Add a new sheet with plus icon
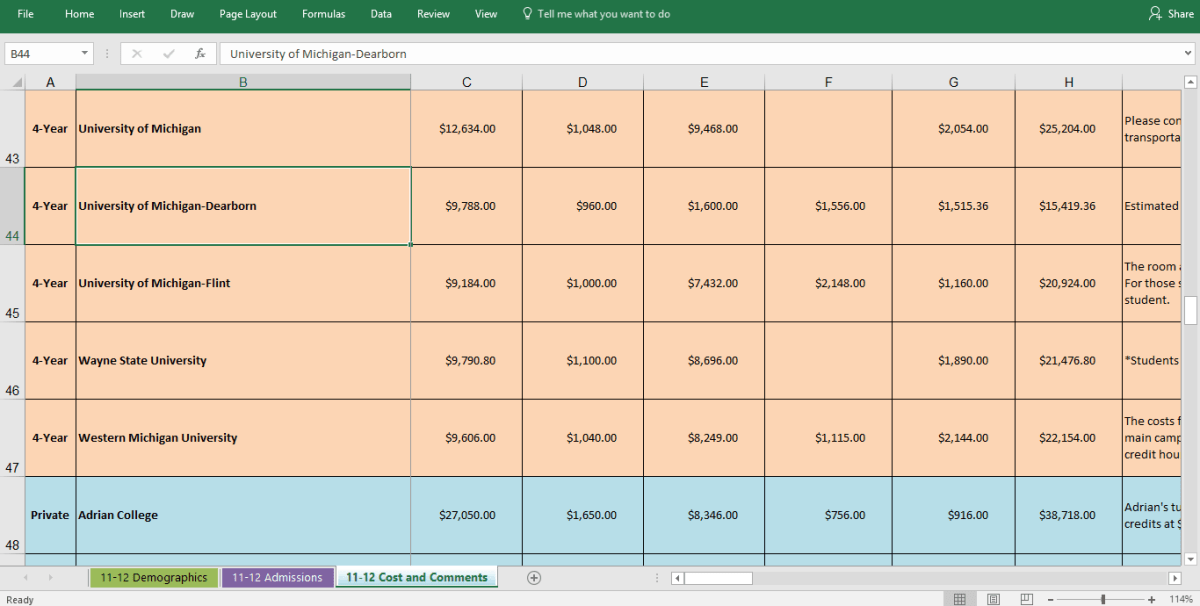This screenshot has width=1200, height=606. tap(534, 577)
